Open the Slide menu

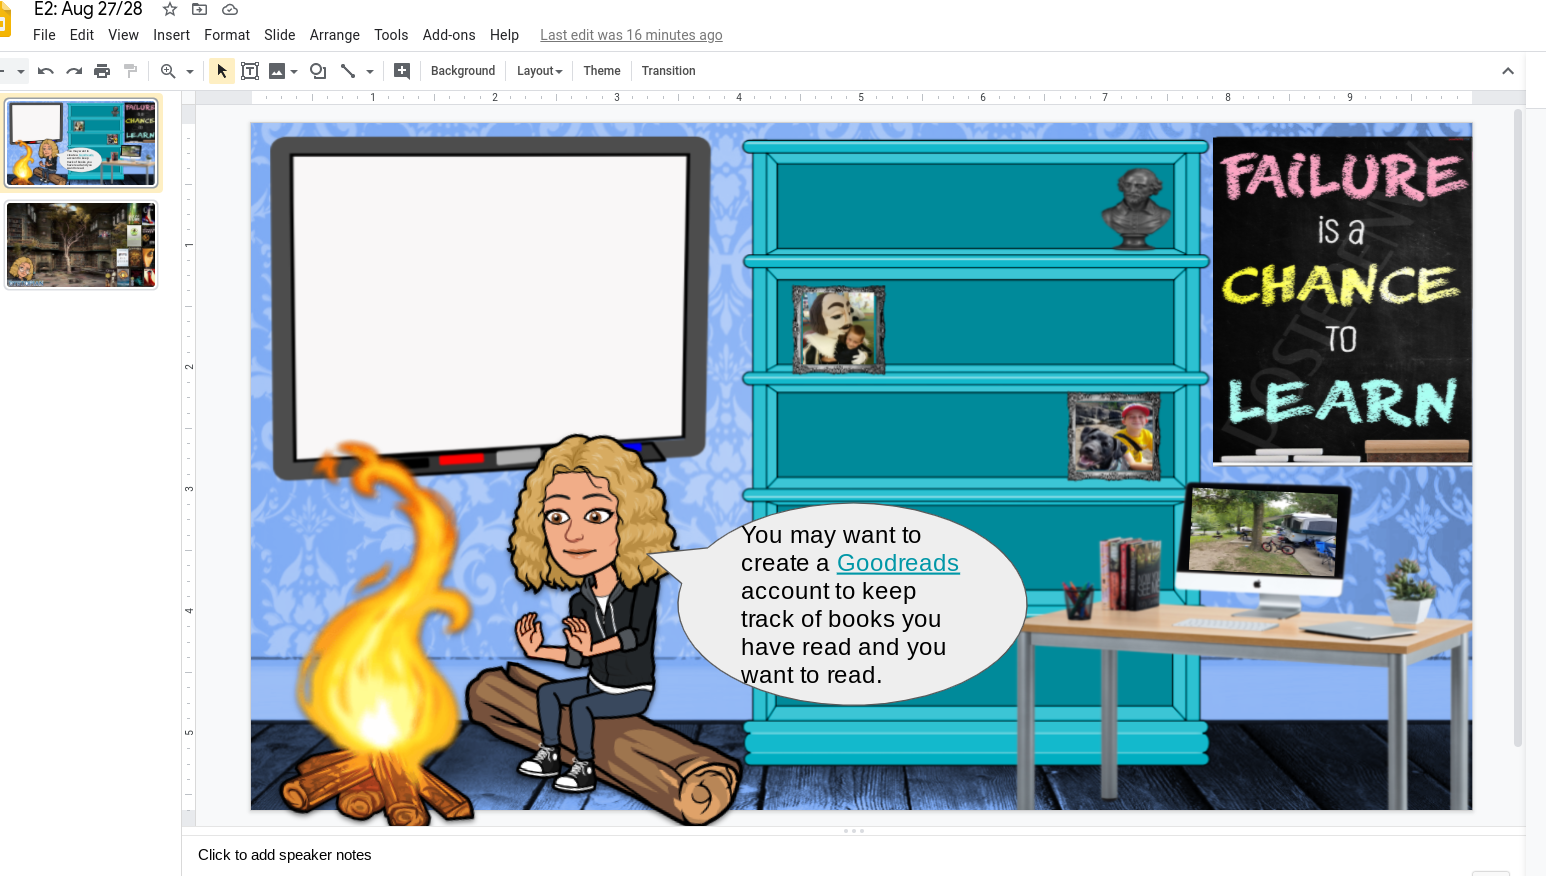[280, 35]
